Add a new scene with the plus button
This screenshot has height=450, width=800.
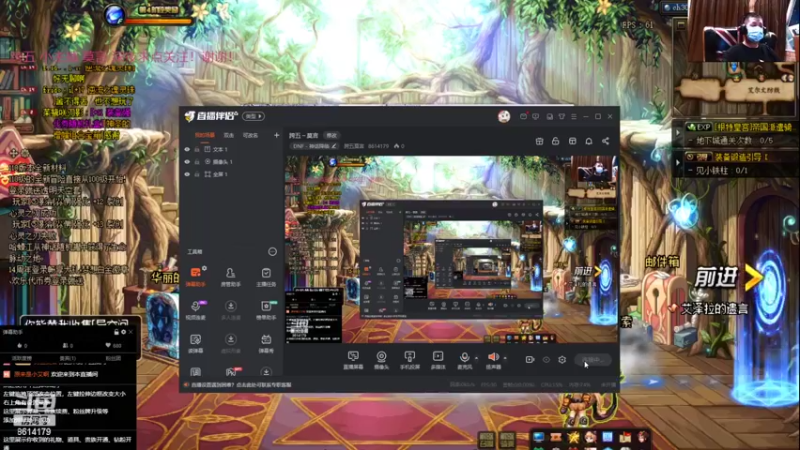(276, 135)
